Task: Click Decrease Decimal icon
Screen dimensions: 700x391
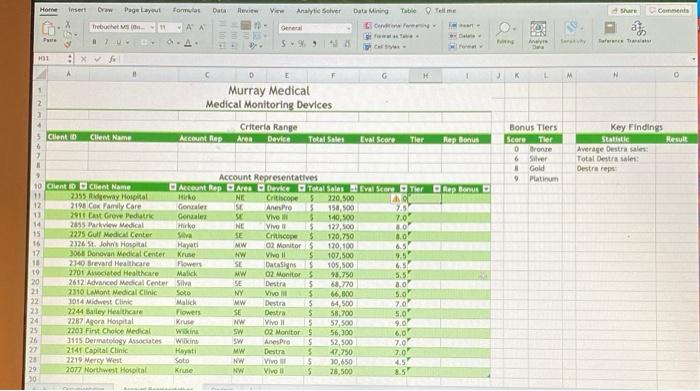Action: coord(347,44)
